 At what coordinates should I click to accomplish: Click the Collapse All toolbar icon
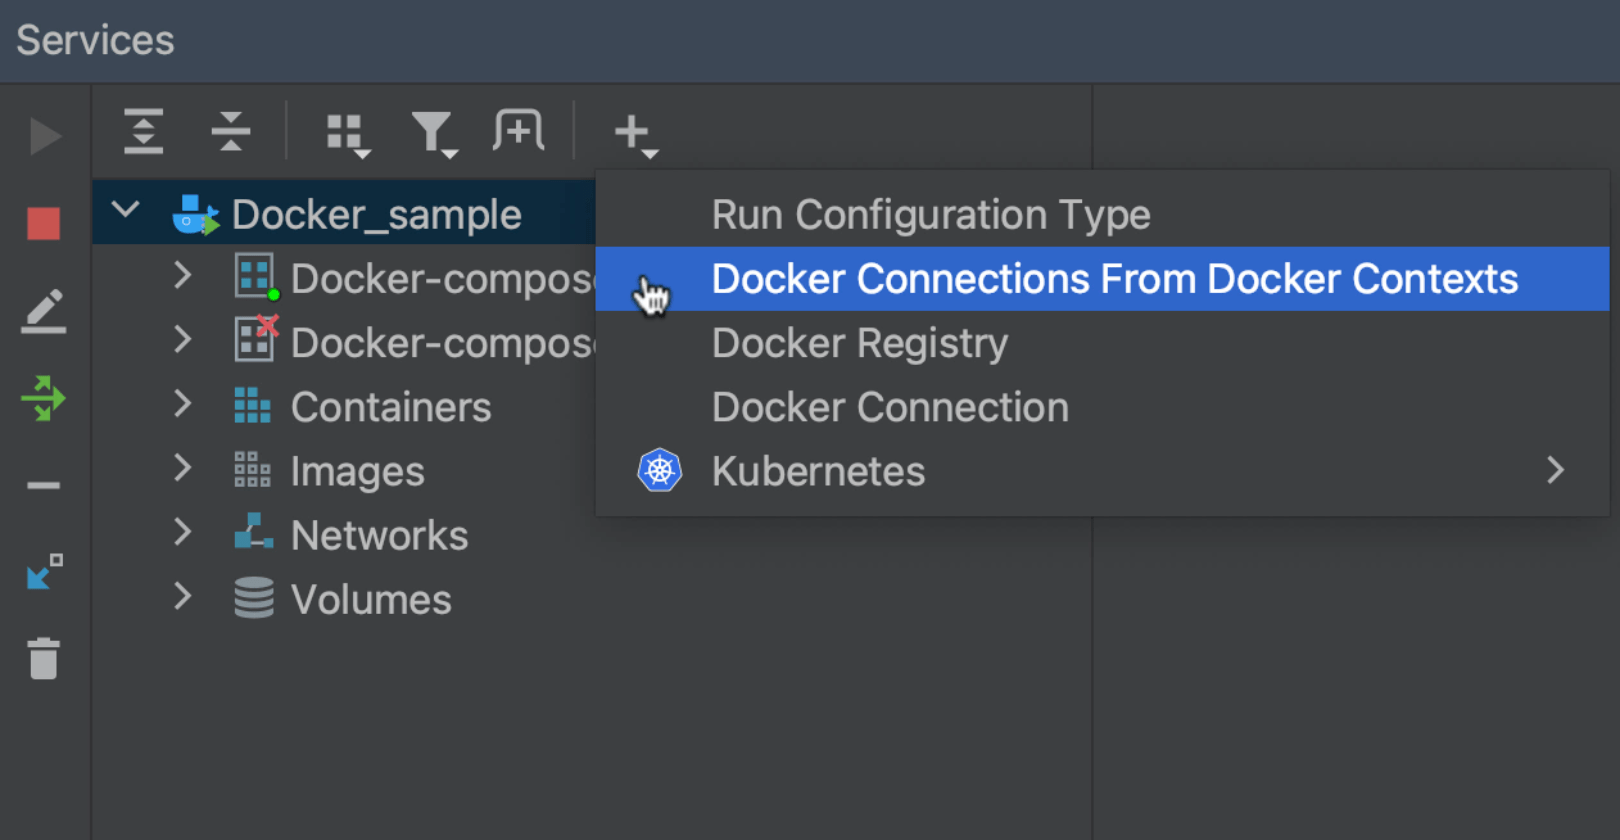(231, 131)
